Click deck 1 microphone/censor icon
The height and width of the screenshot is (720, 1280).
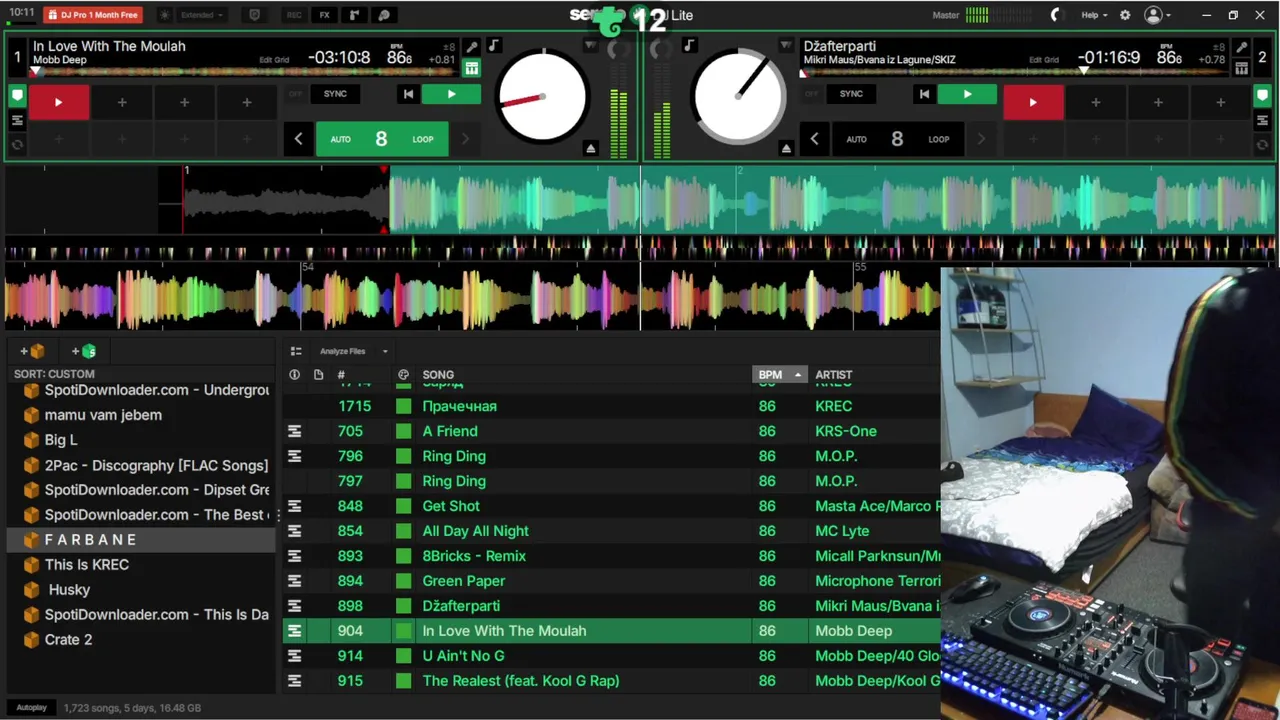pyautogui.click(x=472, y=47)
